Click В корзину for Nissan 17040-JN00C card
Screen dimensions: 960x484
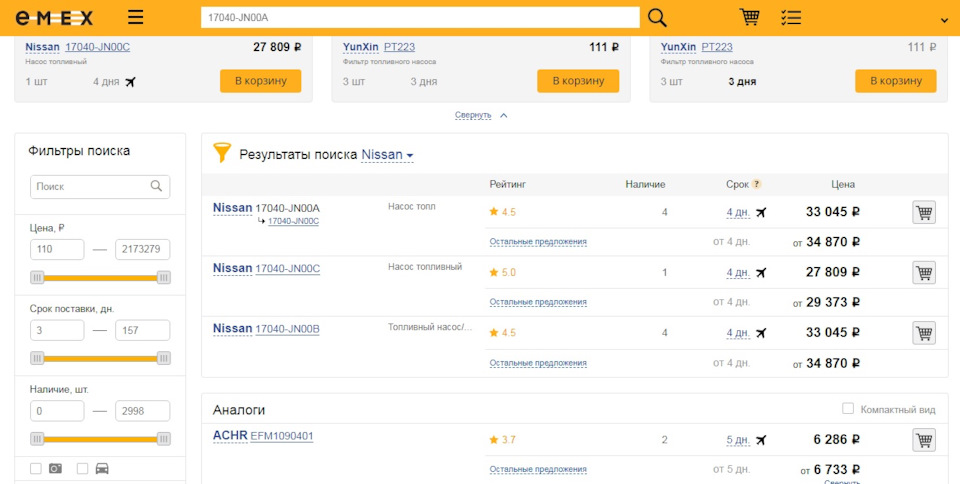click(x=260, y=81)
